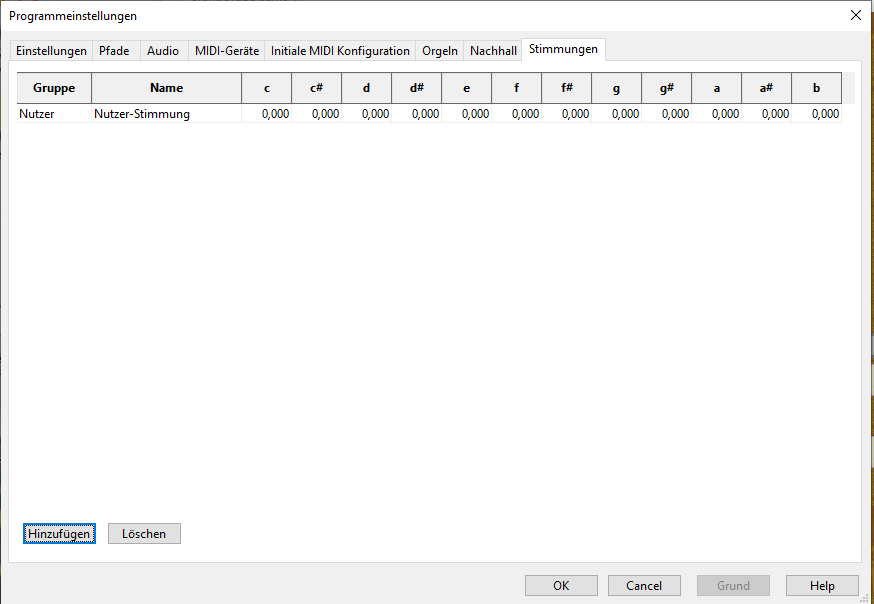
Task: Select the b note value cell
Action: point(817,114)
